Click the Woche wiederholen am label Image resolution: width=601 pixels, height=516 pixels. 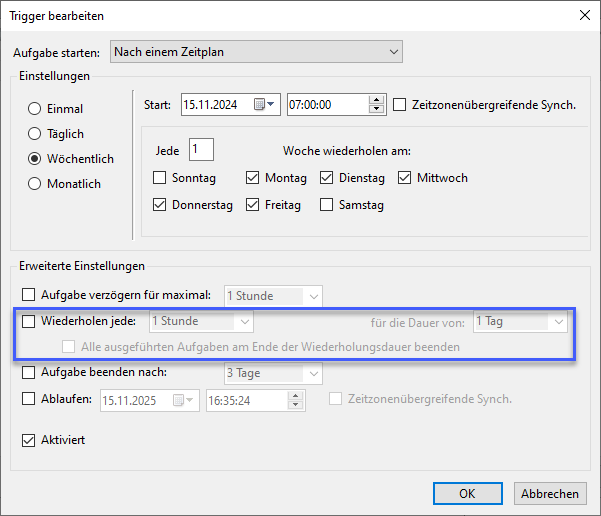click(x=347, y=151)
